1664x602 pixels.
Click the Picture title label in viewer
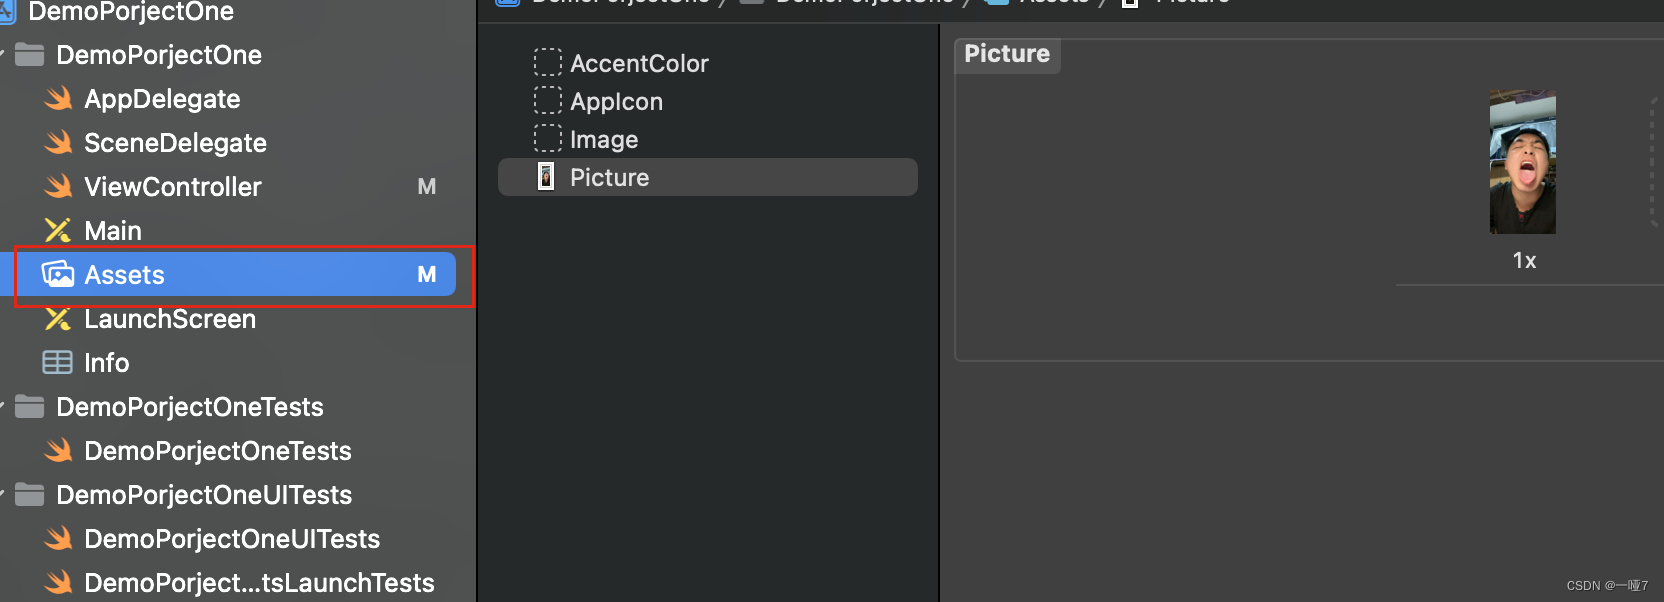(1007, 54)
